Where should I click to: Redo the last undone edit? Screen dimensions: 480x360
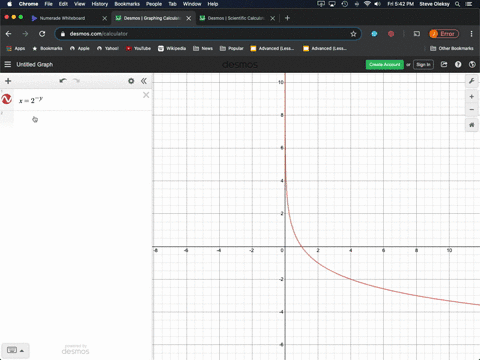click(x=76, y=81)
